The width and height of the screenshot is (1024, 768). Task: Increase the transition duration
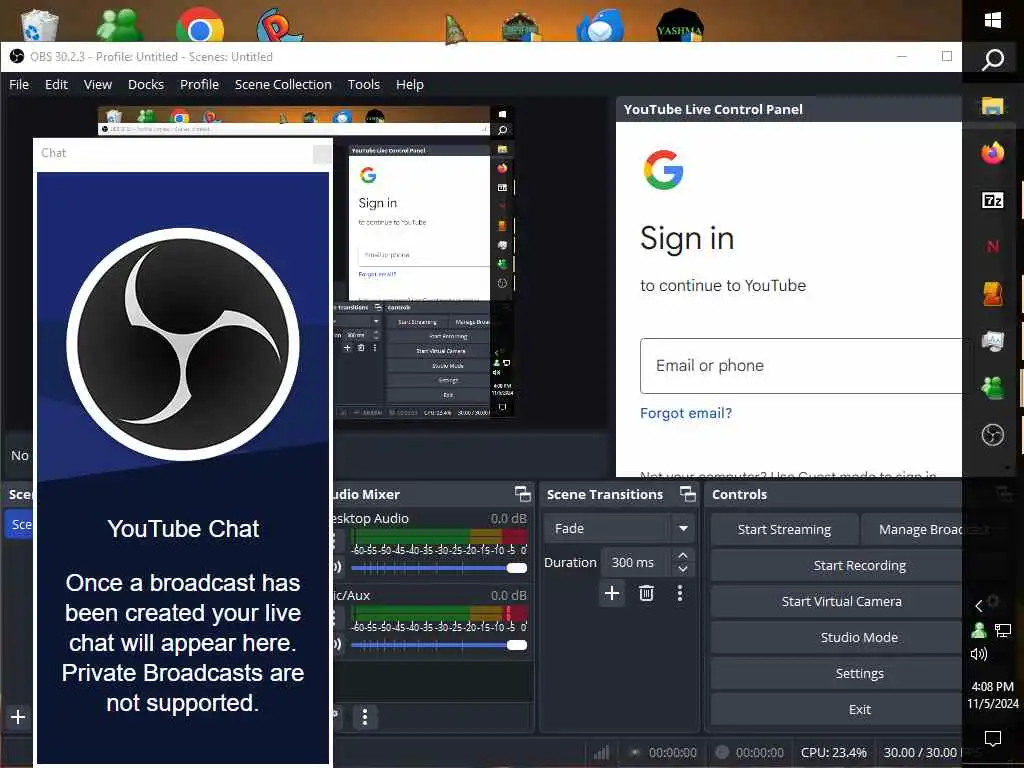pyautogui.click(x=682, y=556)
